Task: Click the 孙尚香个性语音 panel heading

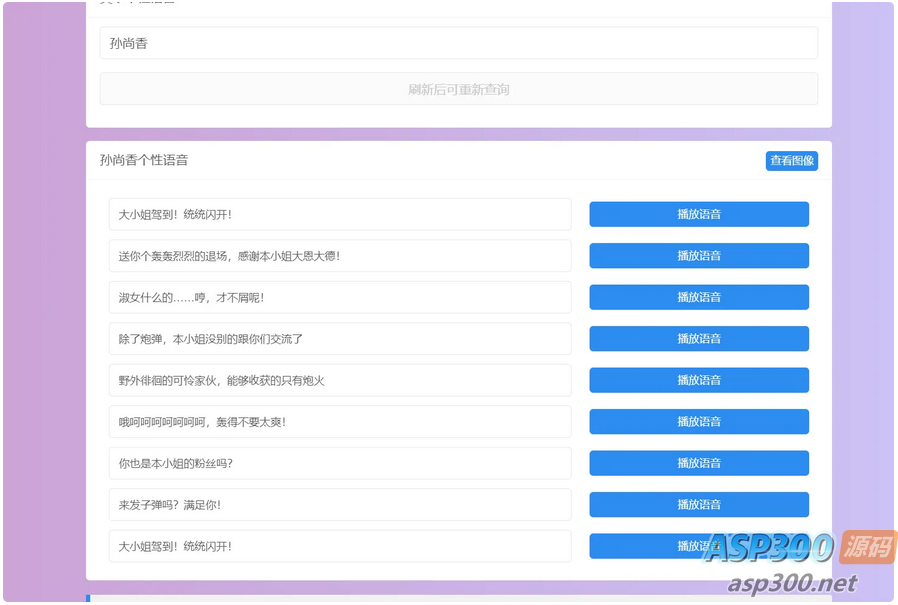Action: point(144,160)
